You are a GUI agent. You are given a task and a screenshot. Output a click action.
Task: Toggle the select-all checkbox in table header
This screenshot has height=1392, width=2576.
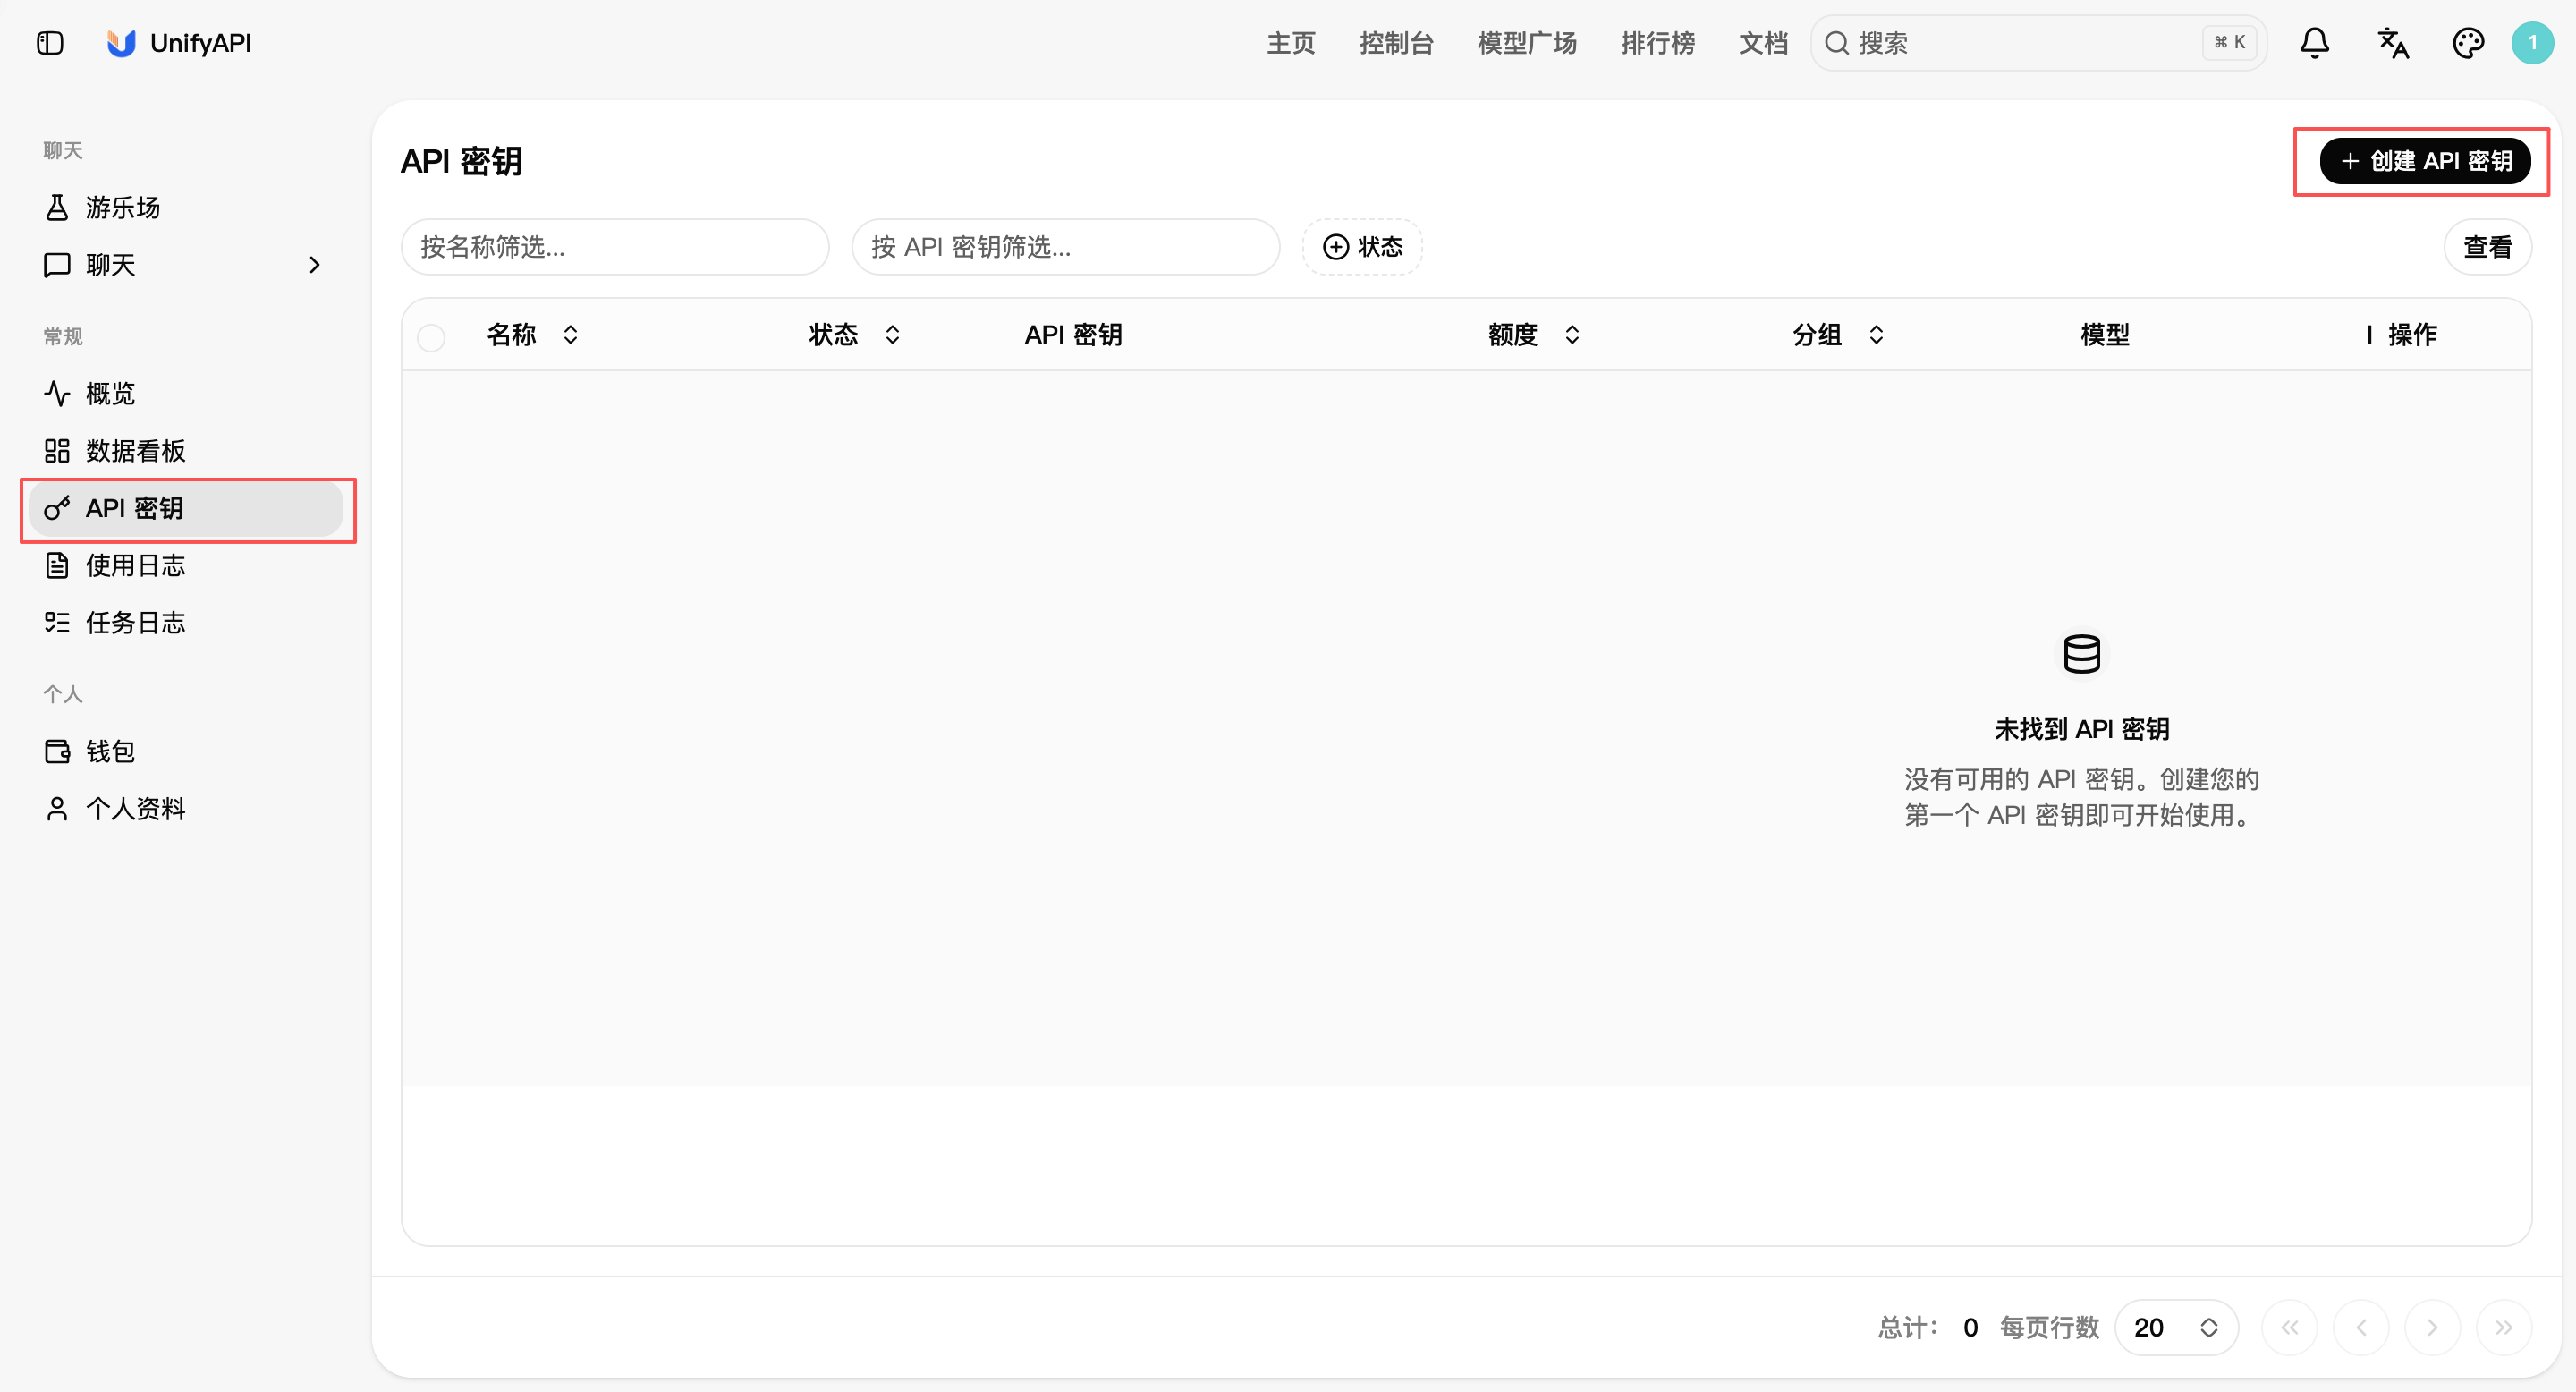tap(431, 337)
